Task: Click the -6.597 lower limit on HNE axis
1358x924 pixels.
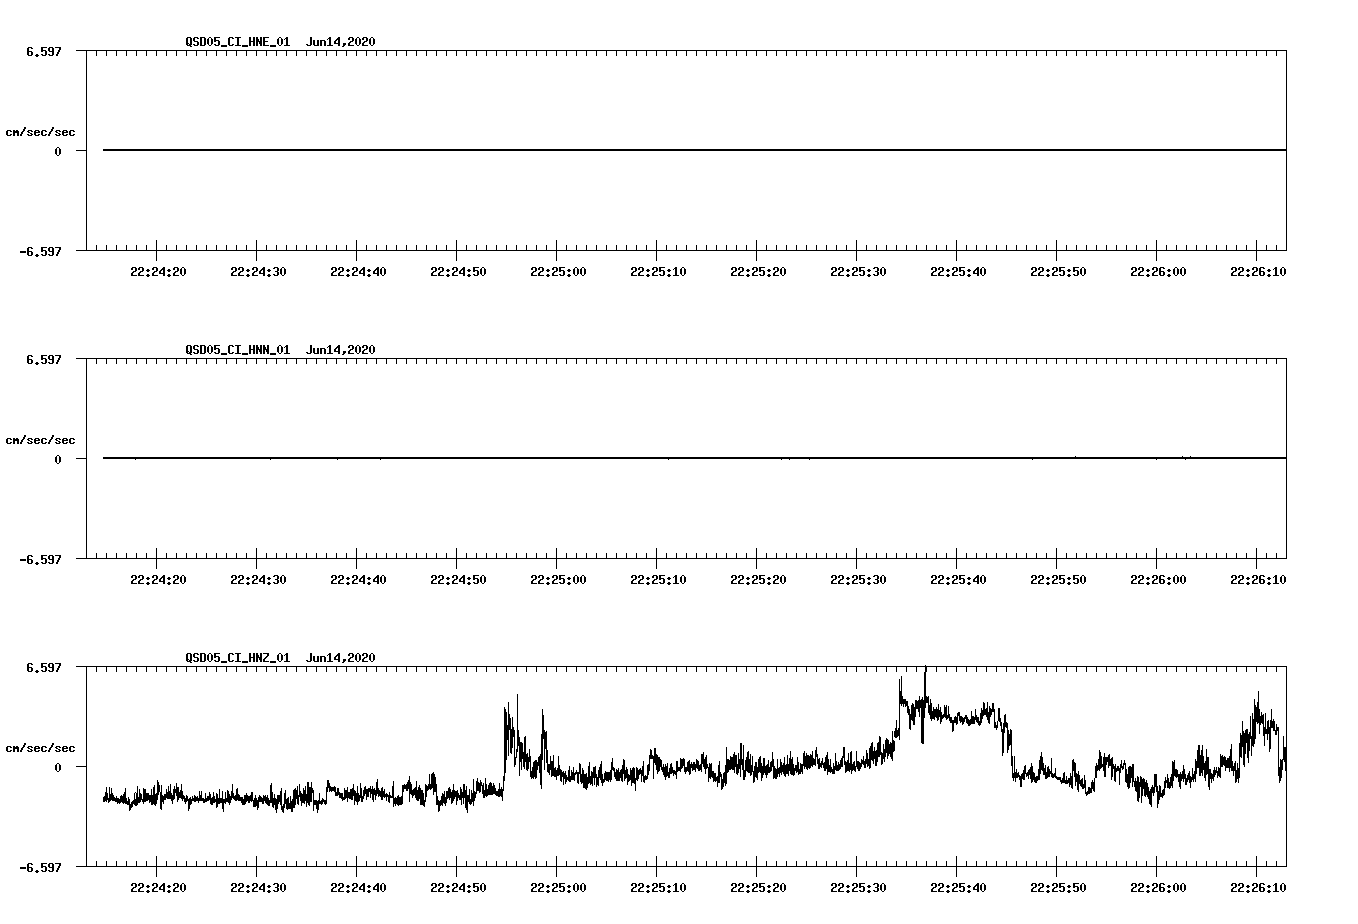Action: pyautogui.click(x=40, y=251)
